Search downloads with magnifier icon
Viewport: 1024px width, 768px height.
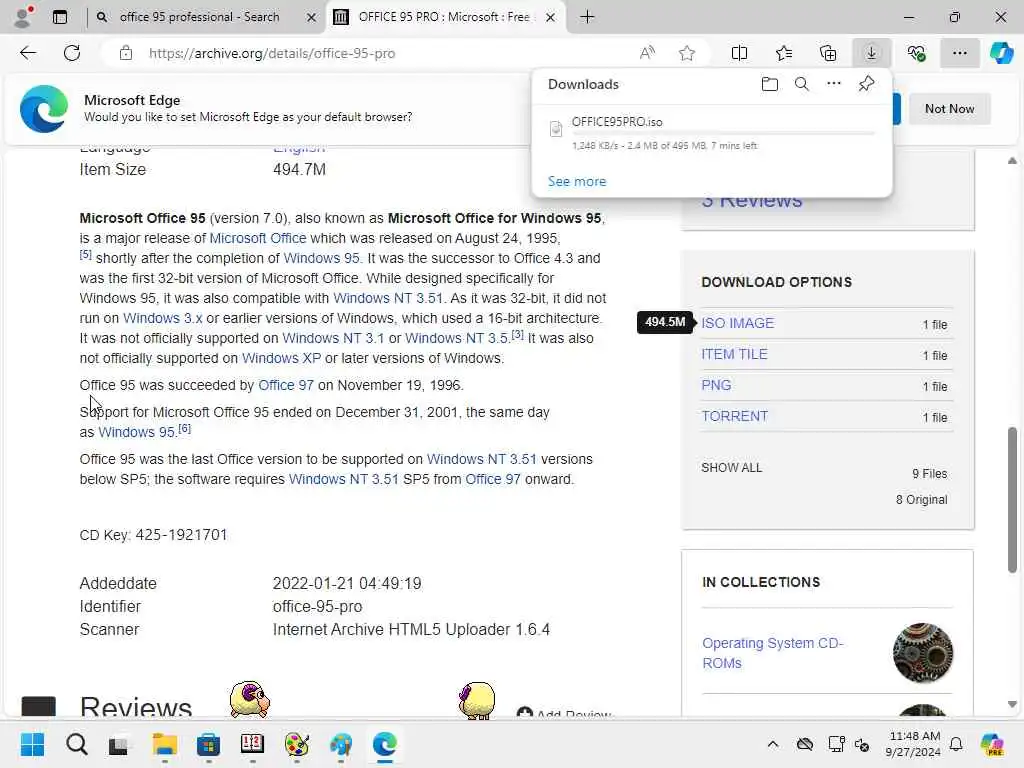click(x=801, y=84)
